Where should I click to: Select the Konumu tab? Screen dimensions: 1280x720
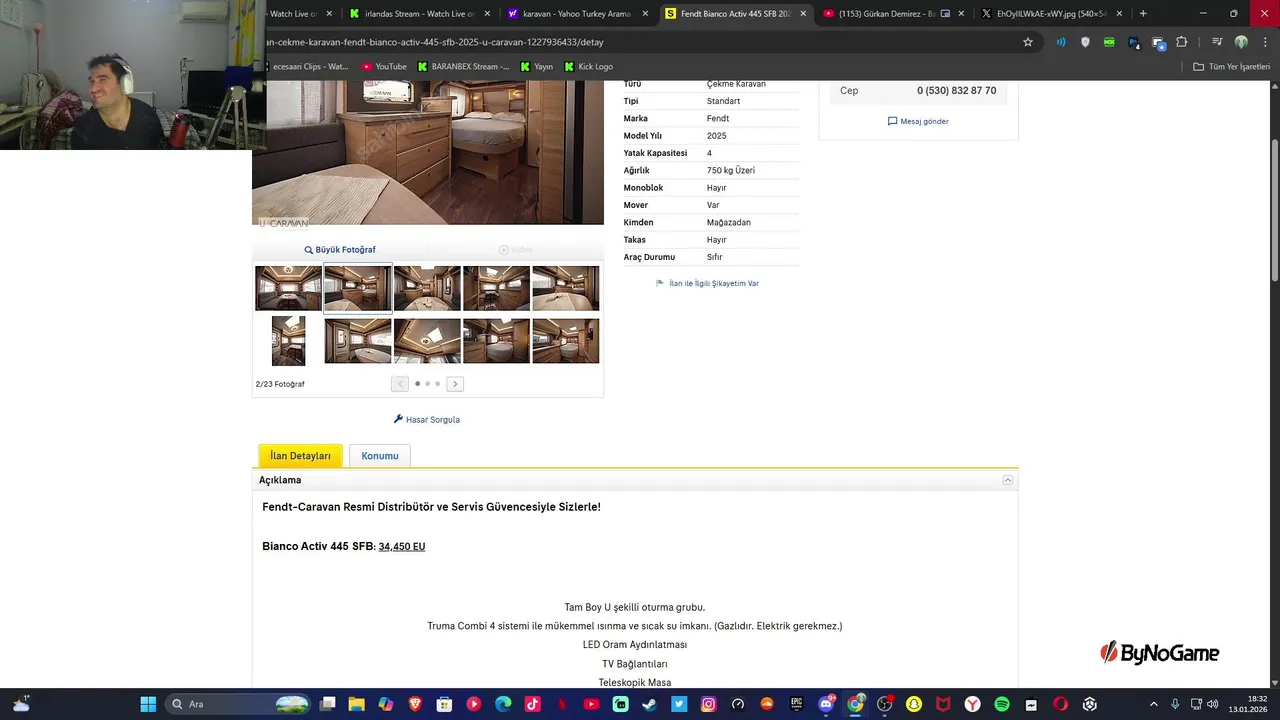coord(380,456)
